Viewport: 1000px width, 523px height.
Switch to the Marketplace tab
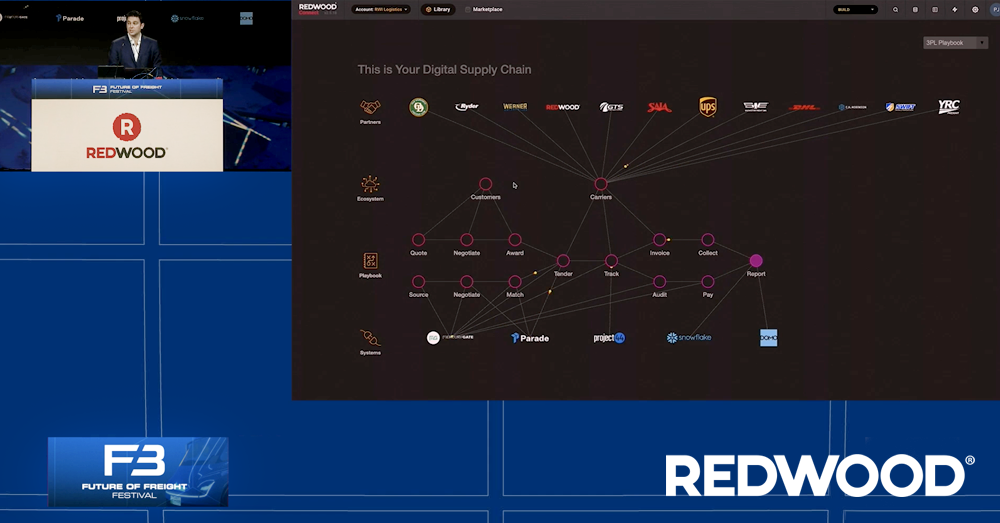[485, 9]
